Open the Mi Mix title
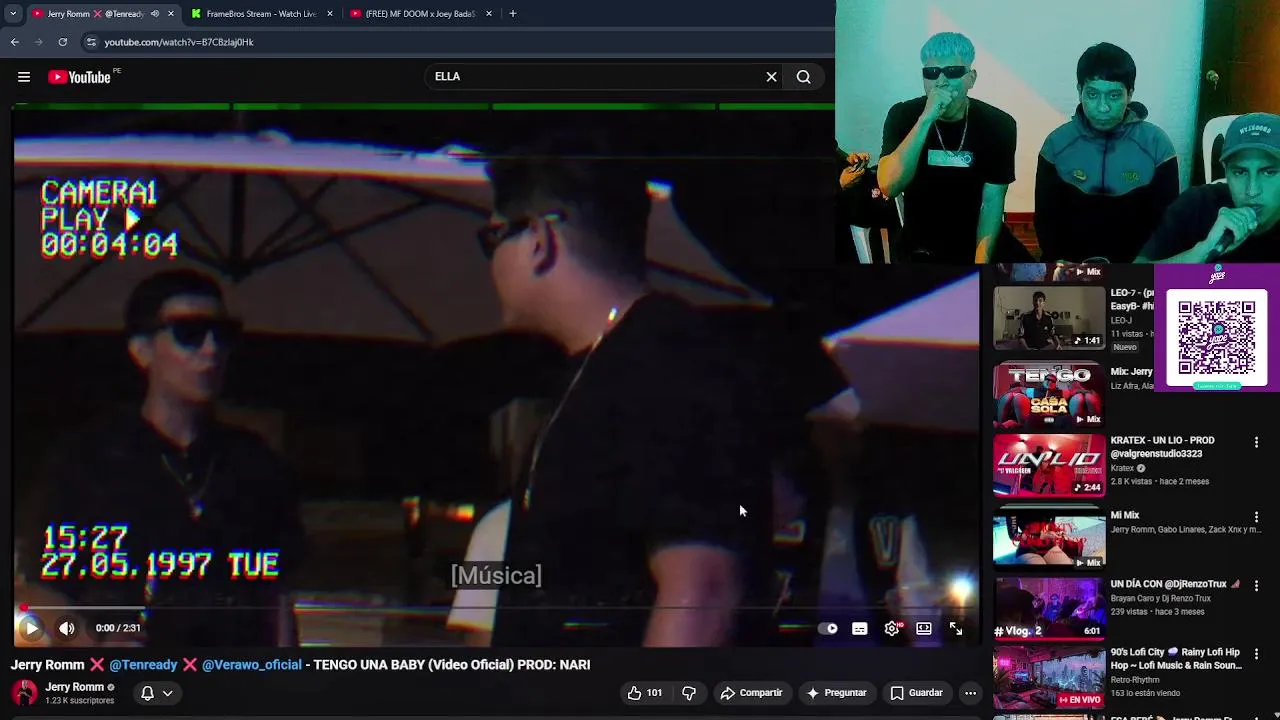The height and width of the screenshot is (720, 1280). click(1125, 516)
